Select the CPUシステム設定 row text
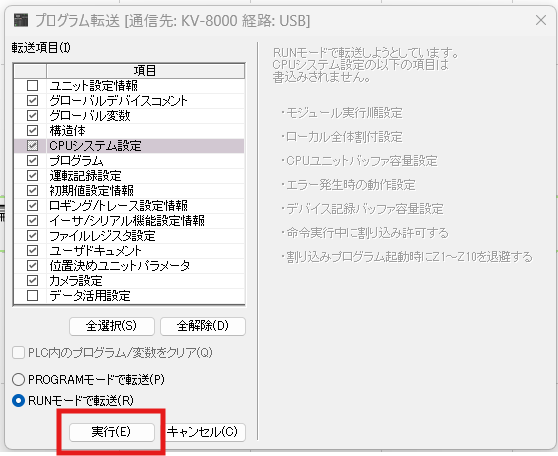This screenshot has width=558, height=456. coord(95,146)
